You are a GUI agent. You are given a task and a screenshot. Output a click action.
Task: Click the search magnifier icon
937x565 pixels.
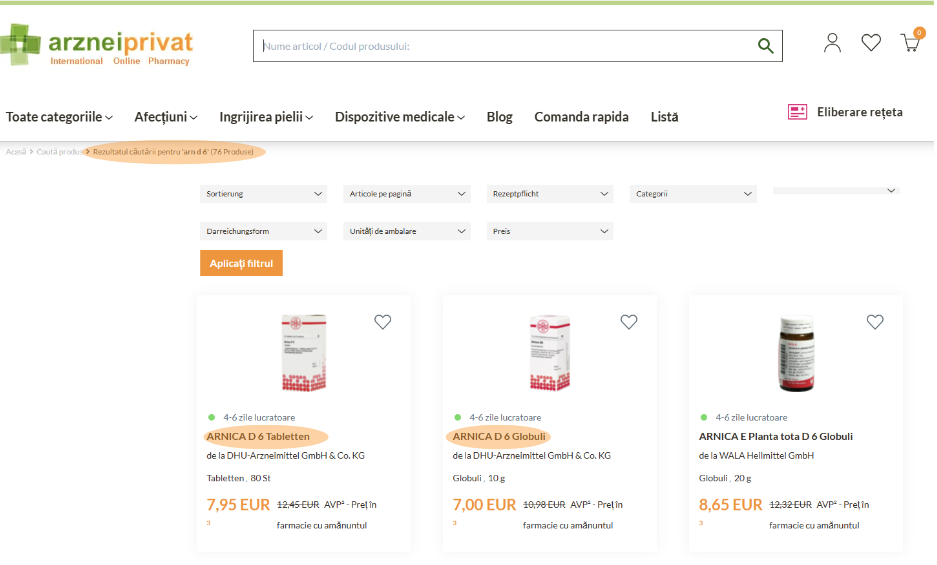pyautogui.click(x=765, y=46)
